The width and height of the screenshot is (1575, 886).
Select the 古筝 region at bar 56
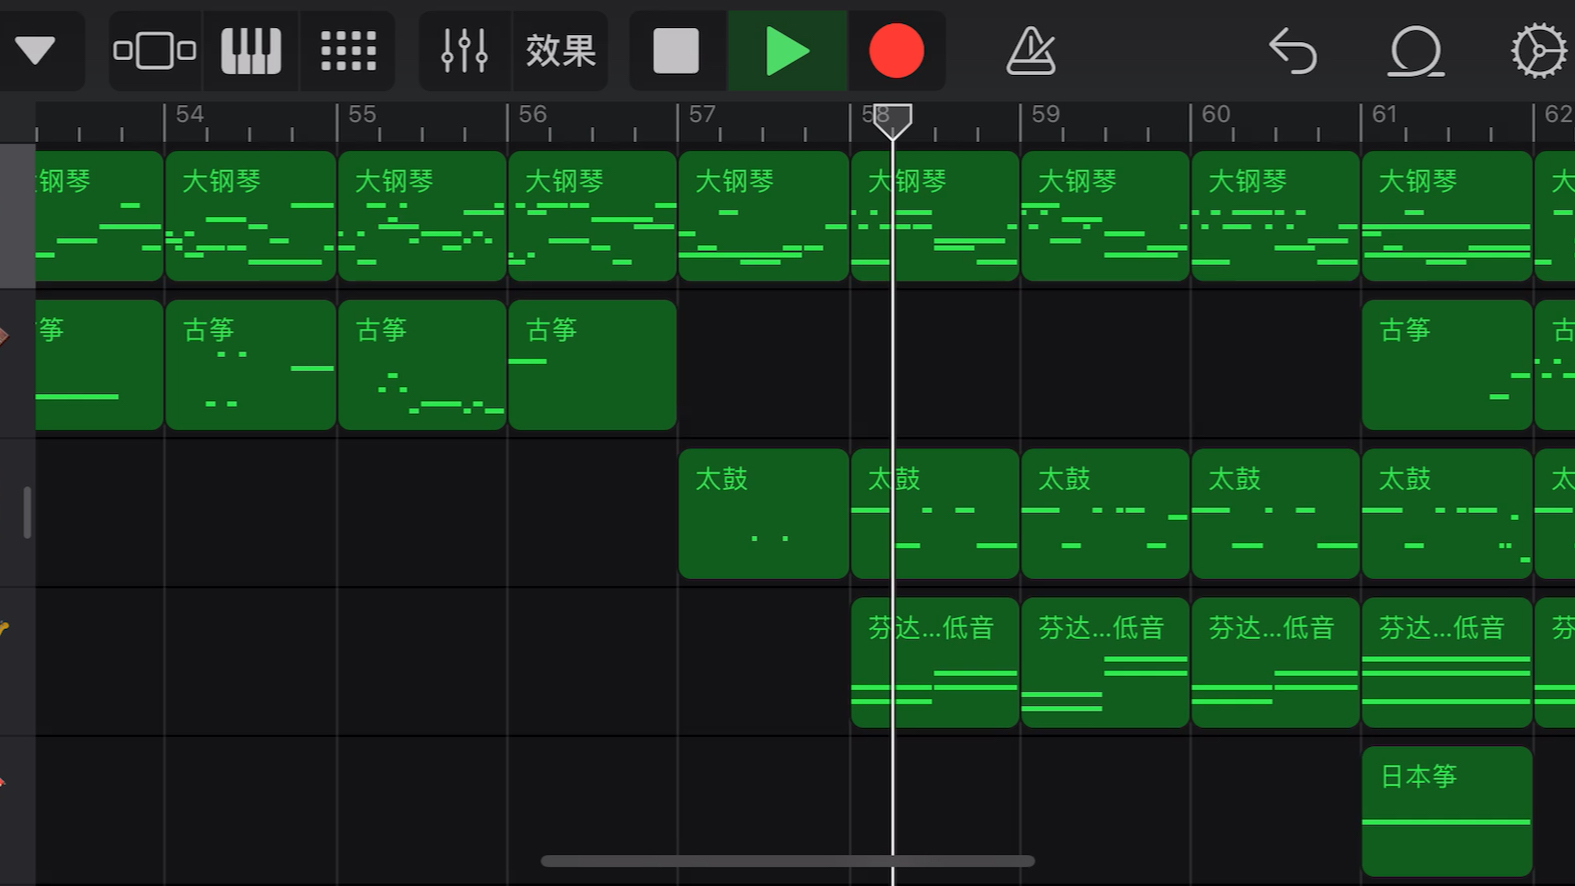coord(592,365)
